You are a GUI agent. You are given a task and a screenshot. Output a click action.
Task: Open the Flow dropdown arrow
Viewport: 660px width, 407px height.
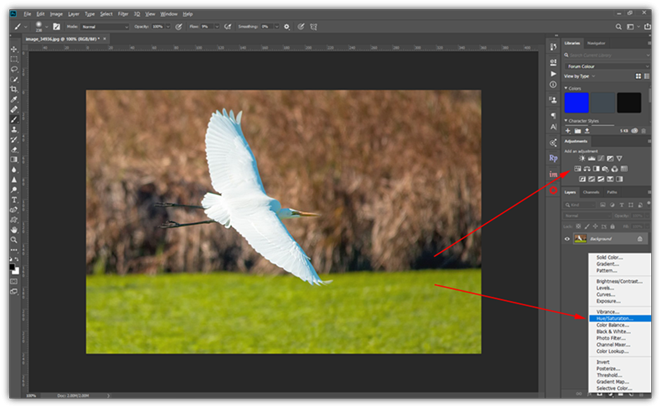tap(217, 27)
